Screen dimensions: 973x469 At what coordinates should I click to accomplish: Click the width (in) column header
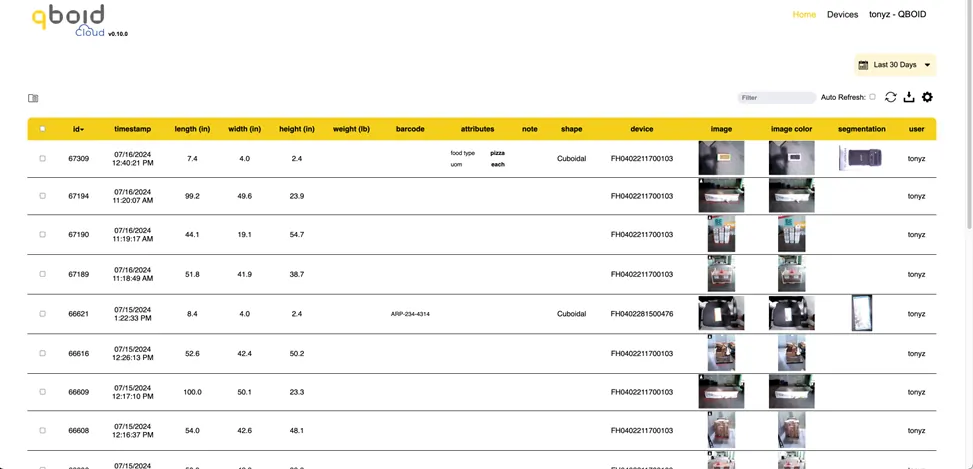point(244,129)
